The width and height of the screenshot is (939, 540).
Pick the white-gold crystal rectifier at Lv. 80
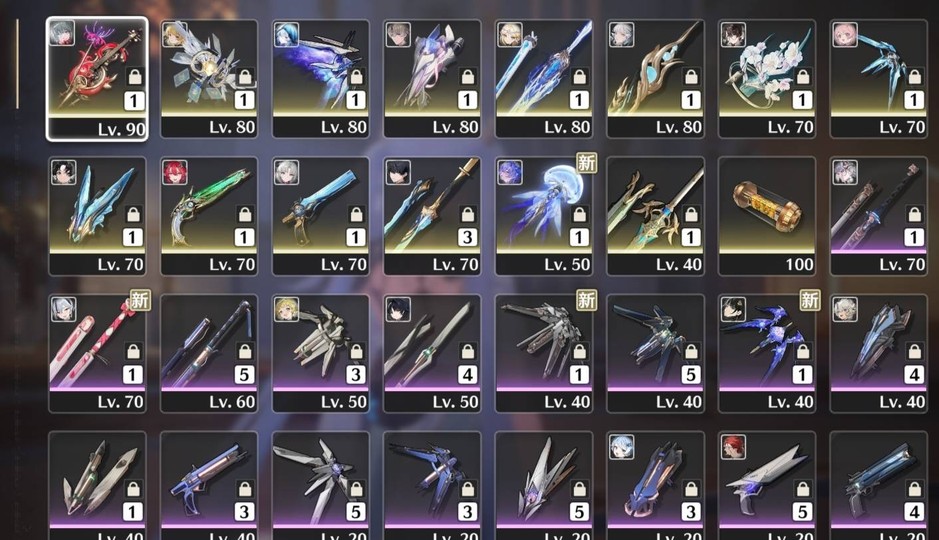tap(209, 79)
